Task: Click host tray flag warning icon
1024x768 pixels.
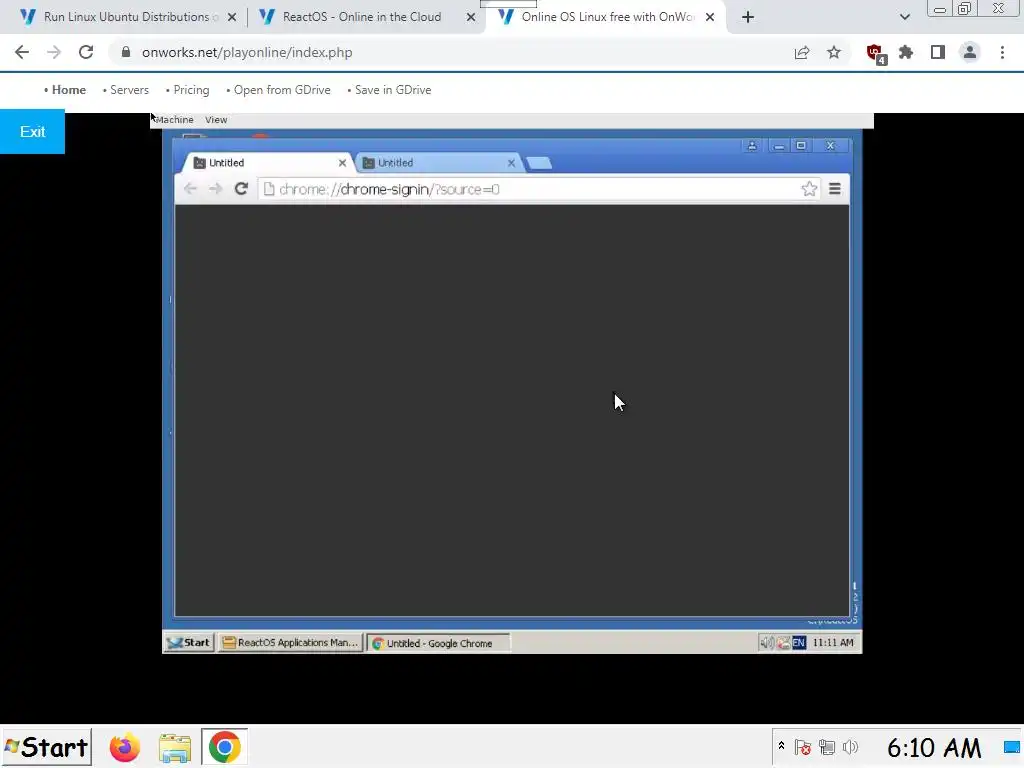Action: [803, 747]
